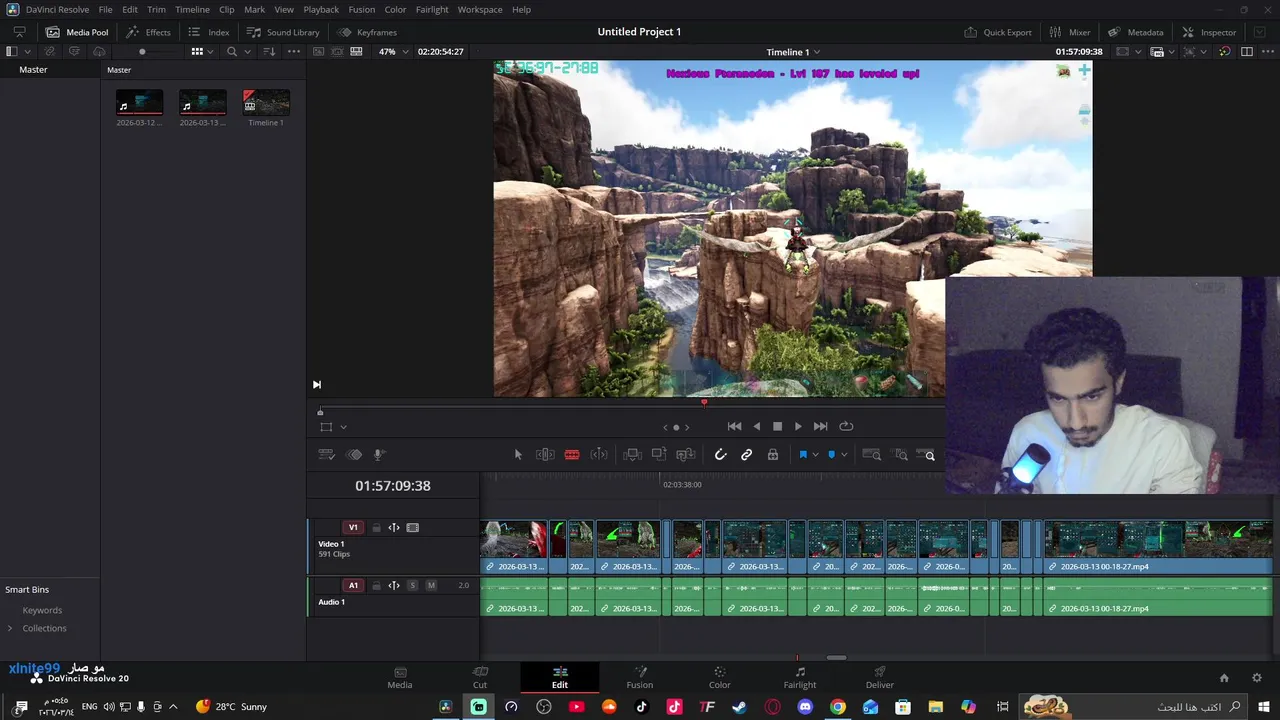Image resolution: width=1280 pixels, height=720 pixels.
Task: Click the blue Flag icon
Action: (x=802, y=454)
